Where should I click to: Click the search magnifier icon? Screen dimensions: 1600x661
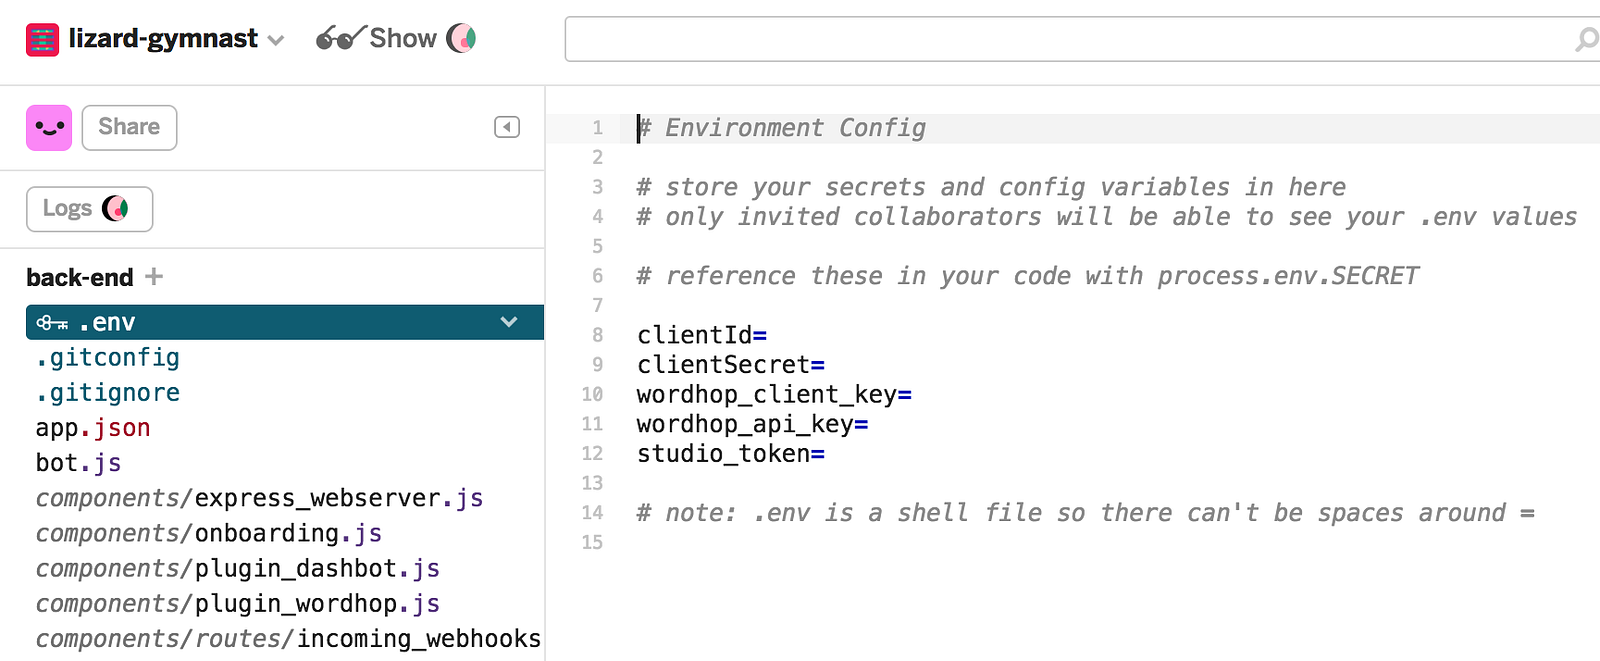coord(1585,40)
